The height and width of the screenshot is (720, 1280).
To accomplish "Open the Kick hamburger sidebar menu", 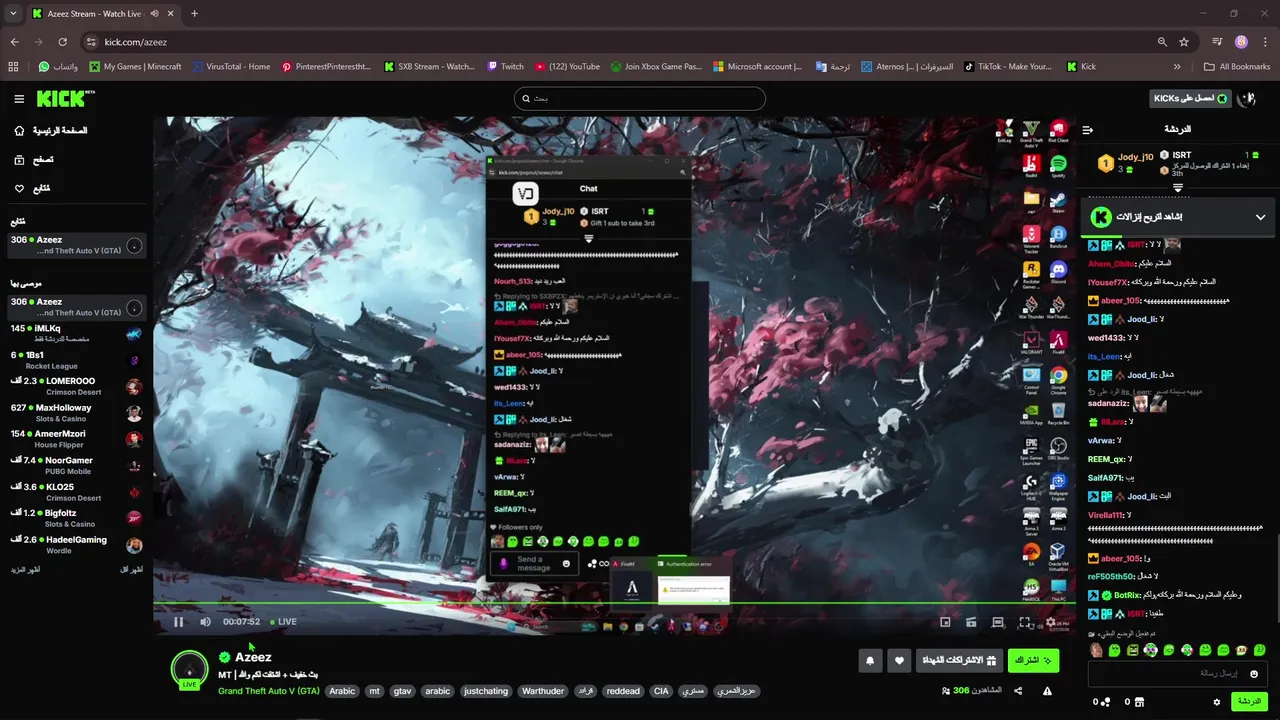I will tap(19, 99).
